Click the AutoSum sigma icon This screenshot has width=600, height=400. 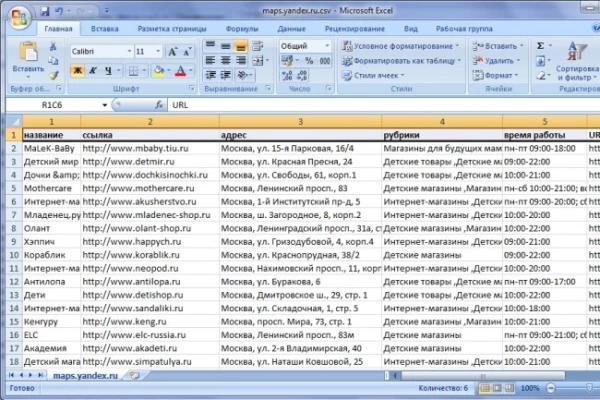pyautogui.click(x=541, y=46)
